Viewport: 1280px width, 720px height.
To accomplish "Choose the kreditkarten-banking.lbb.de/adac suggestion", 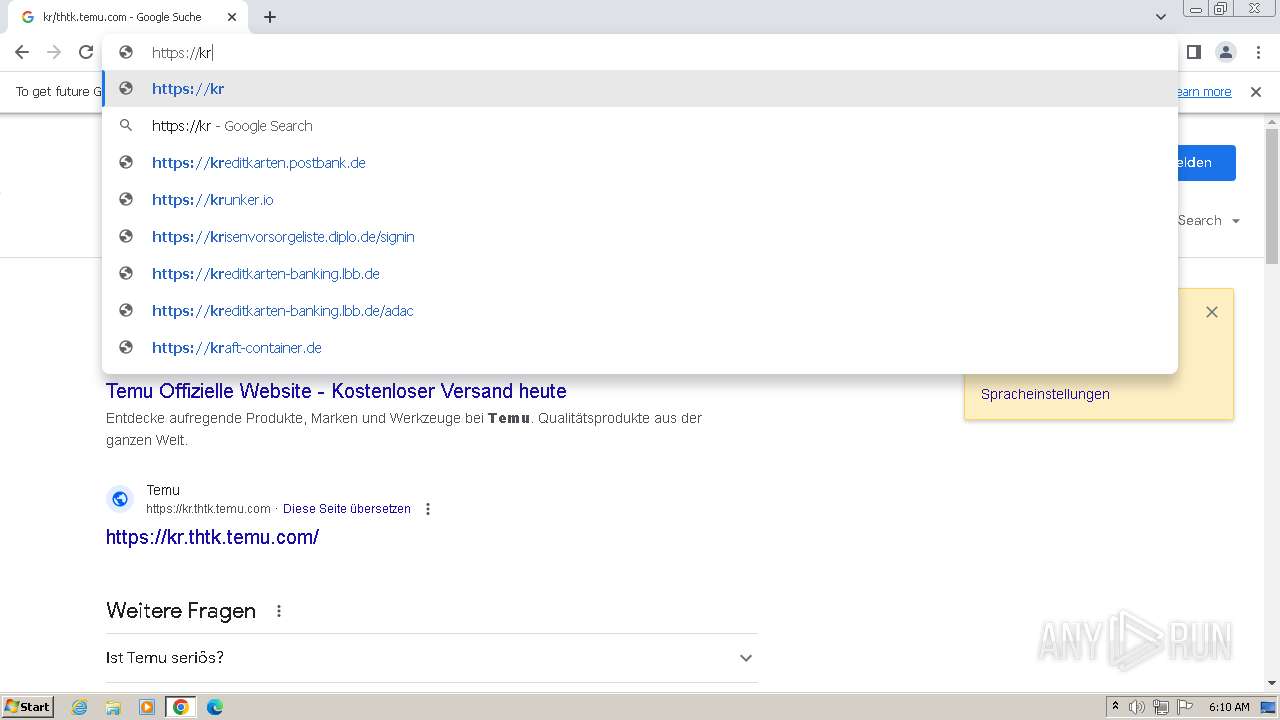I will [640, 311].
